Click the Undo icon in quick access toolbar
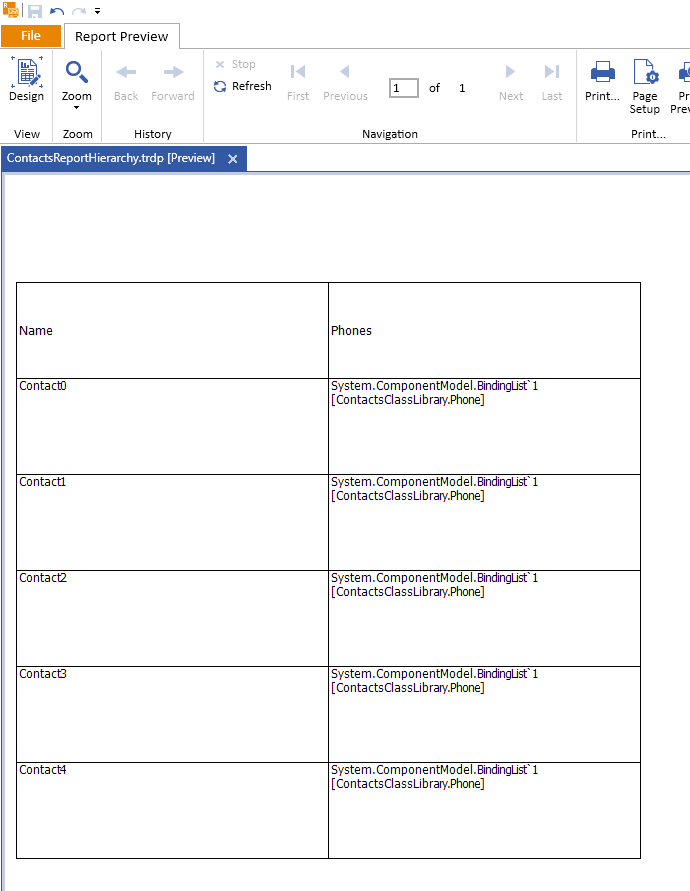The width and height of the screenshot is (690, 891). point(56,11)
